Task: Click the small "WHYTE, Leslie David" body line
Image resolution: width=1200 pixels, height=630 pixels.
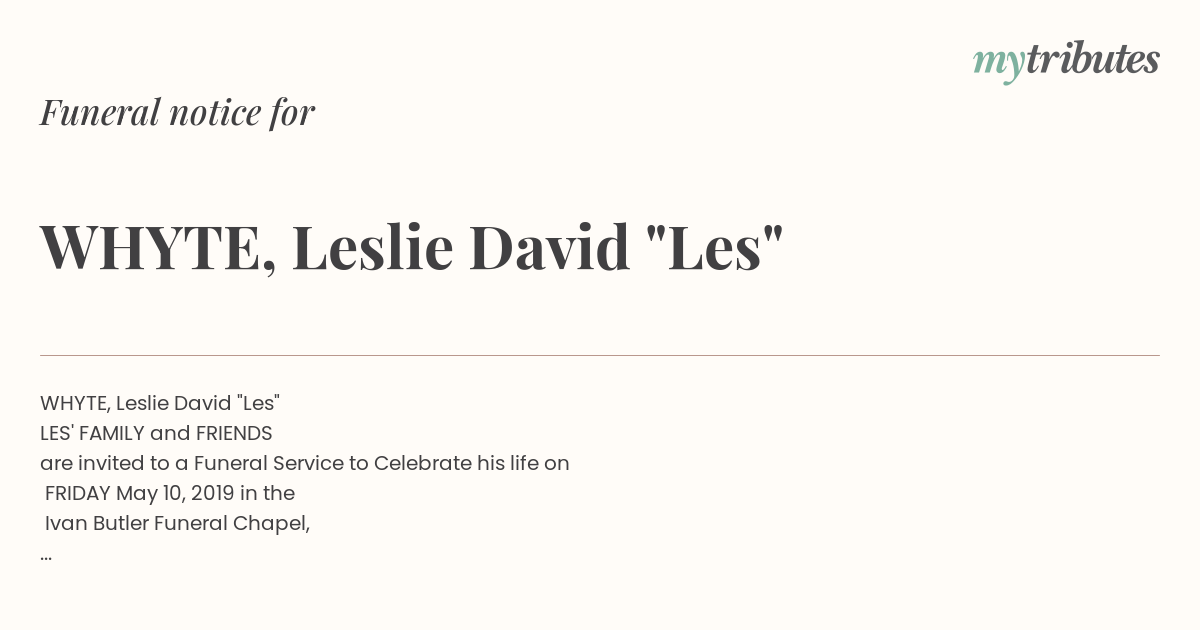Action: [160, 404]
